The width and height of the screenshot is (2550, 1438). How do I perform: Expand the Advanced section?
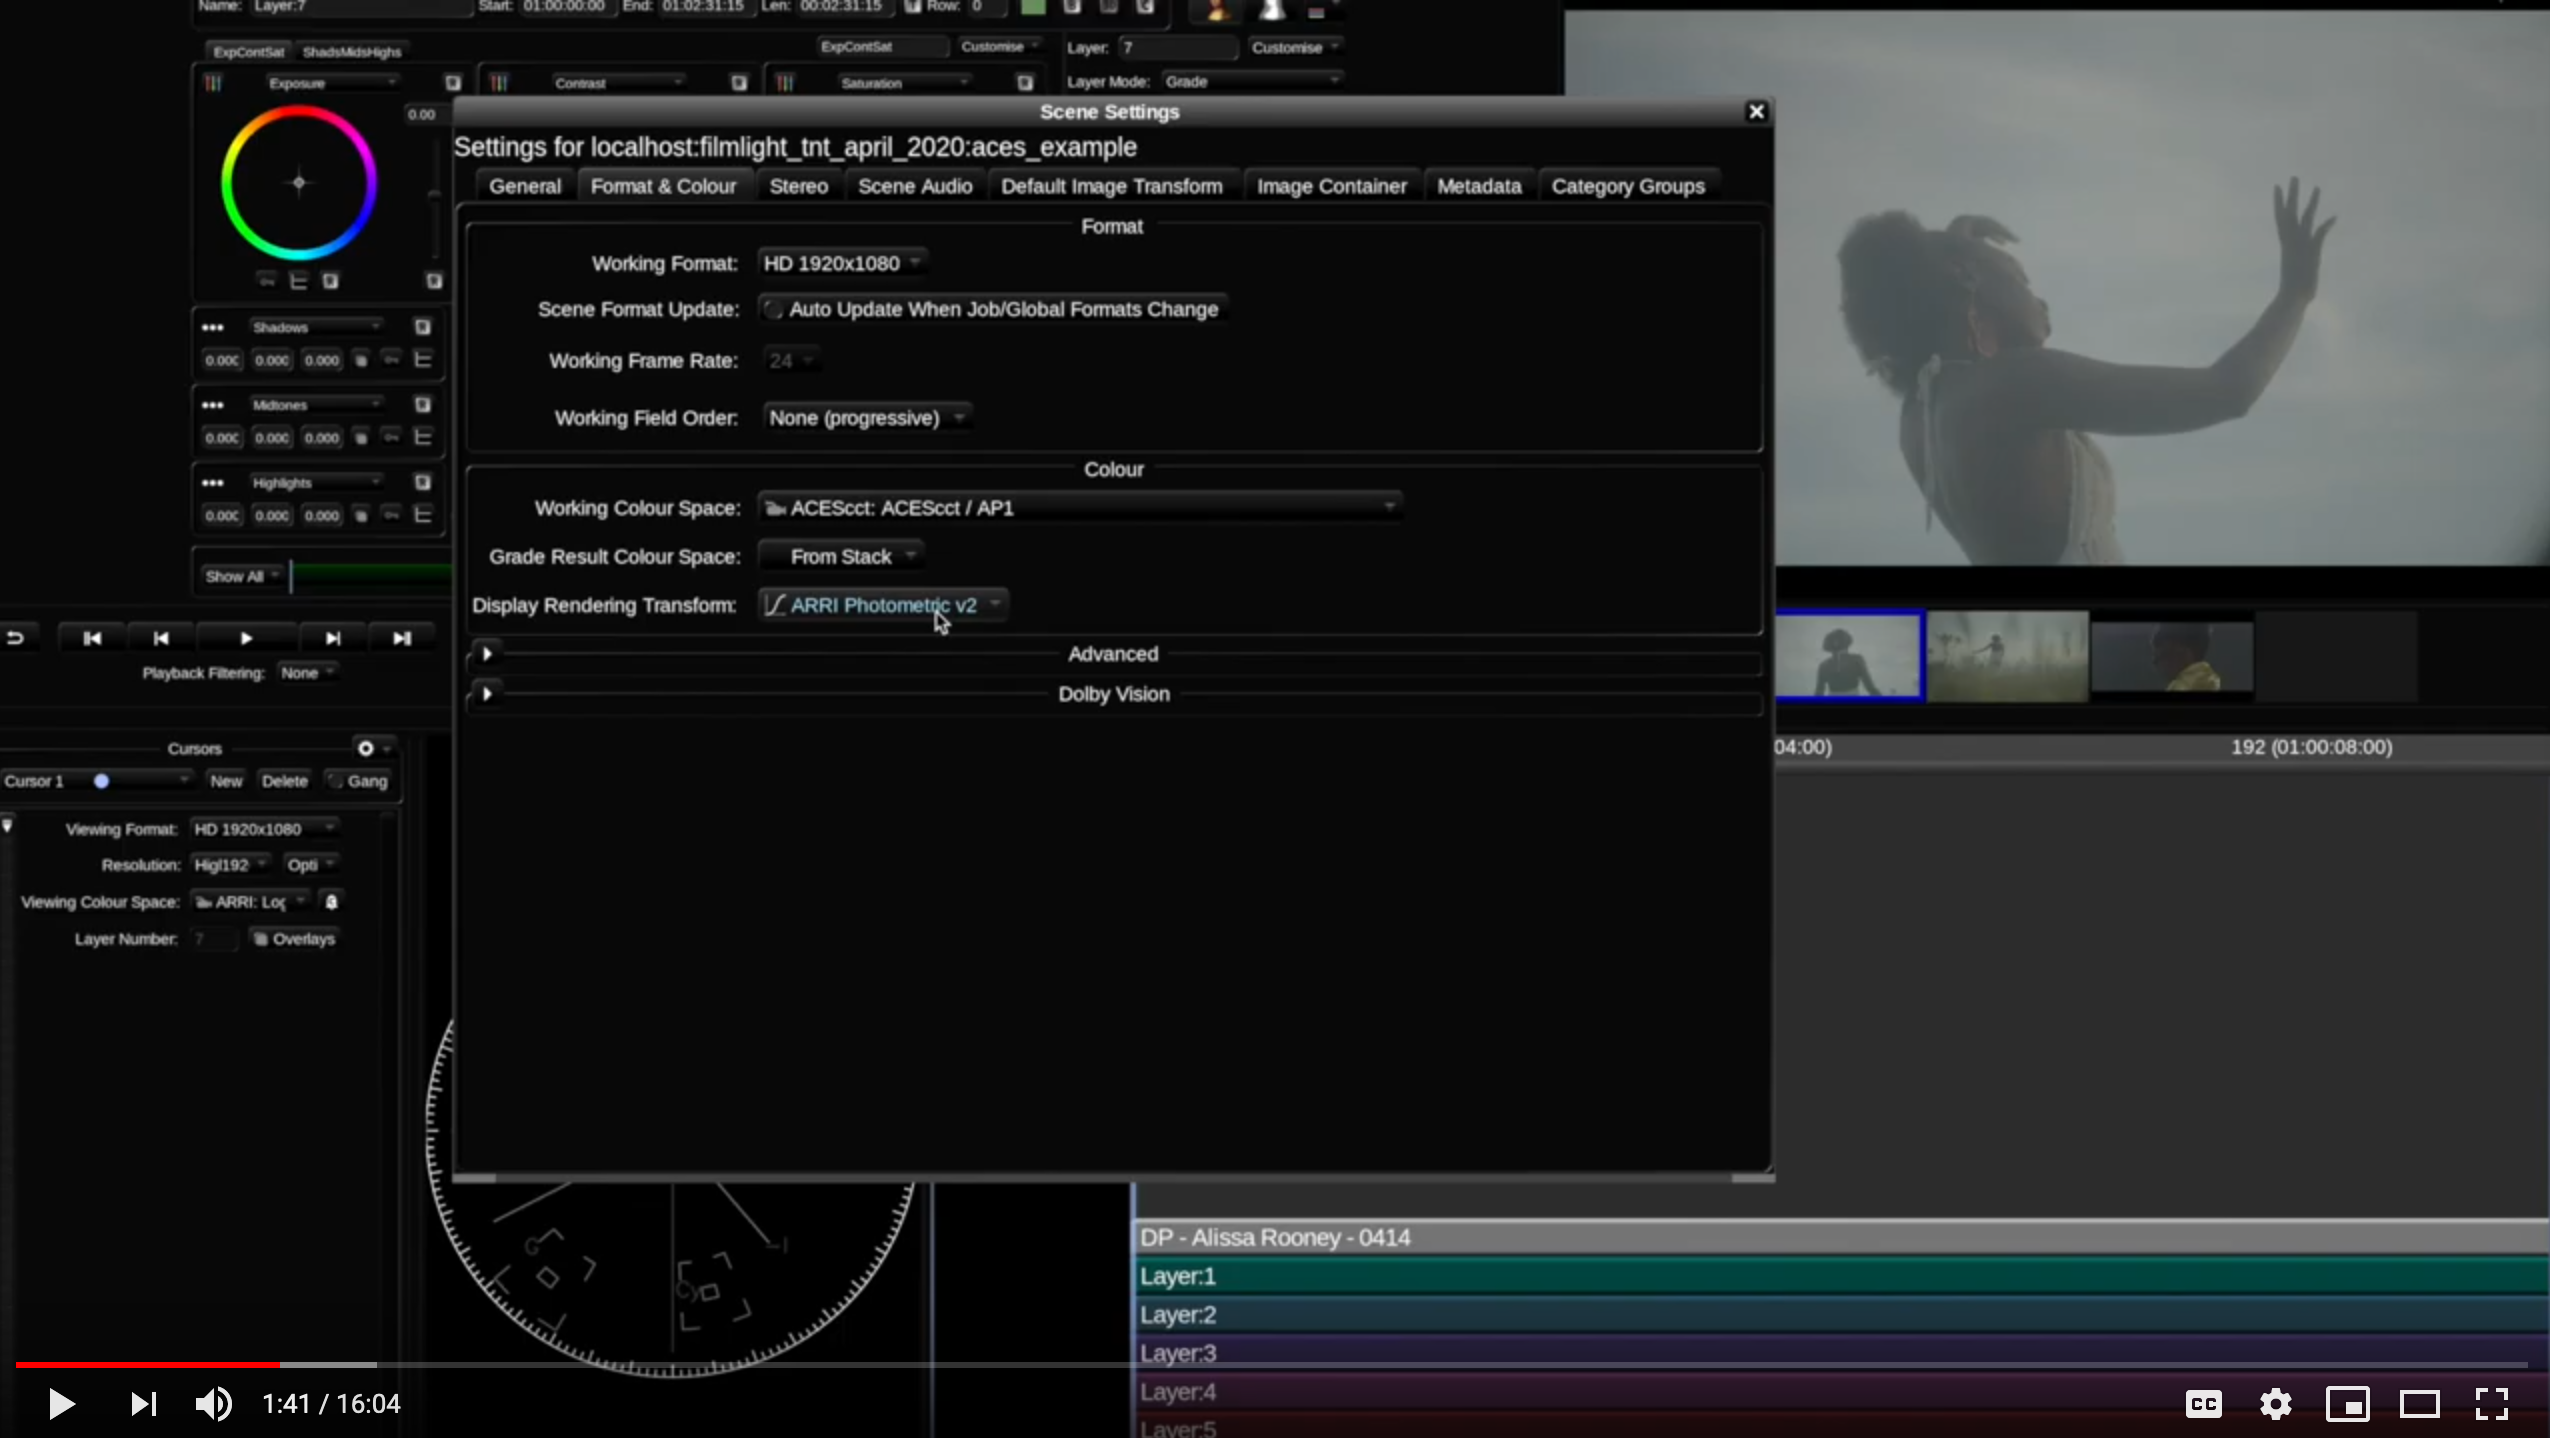487,654
